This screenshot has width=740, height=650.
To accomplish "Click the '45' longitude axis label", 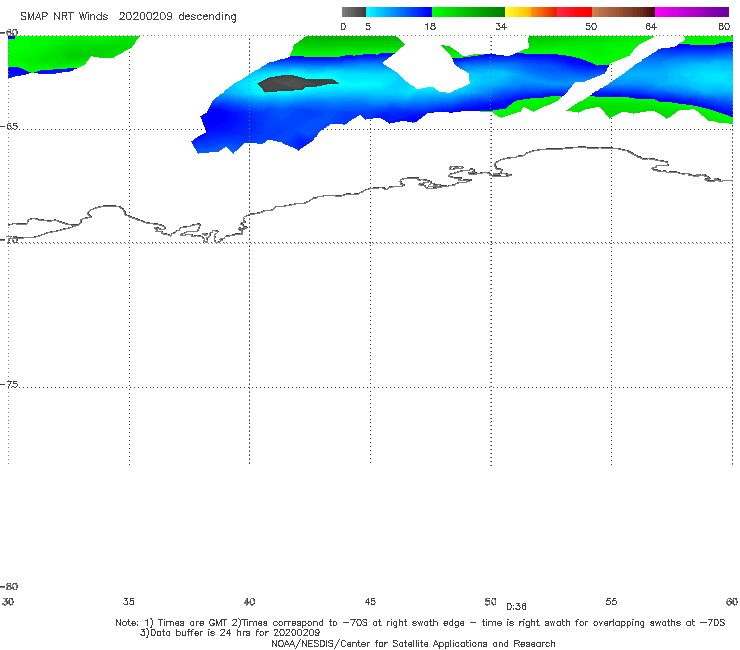I will click(x=370, y=601).
